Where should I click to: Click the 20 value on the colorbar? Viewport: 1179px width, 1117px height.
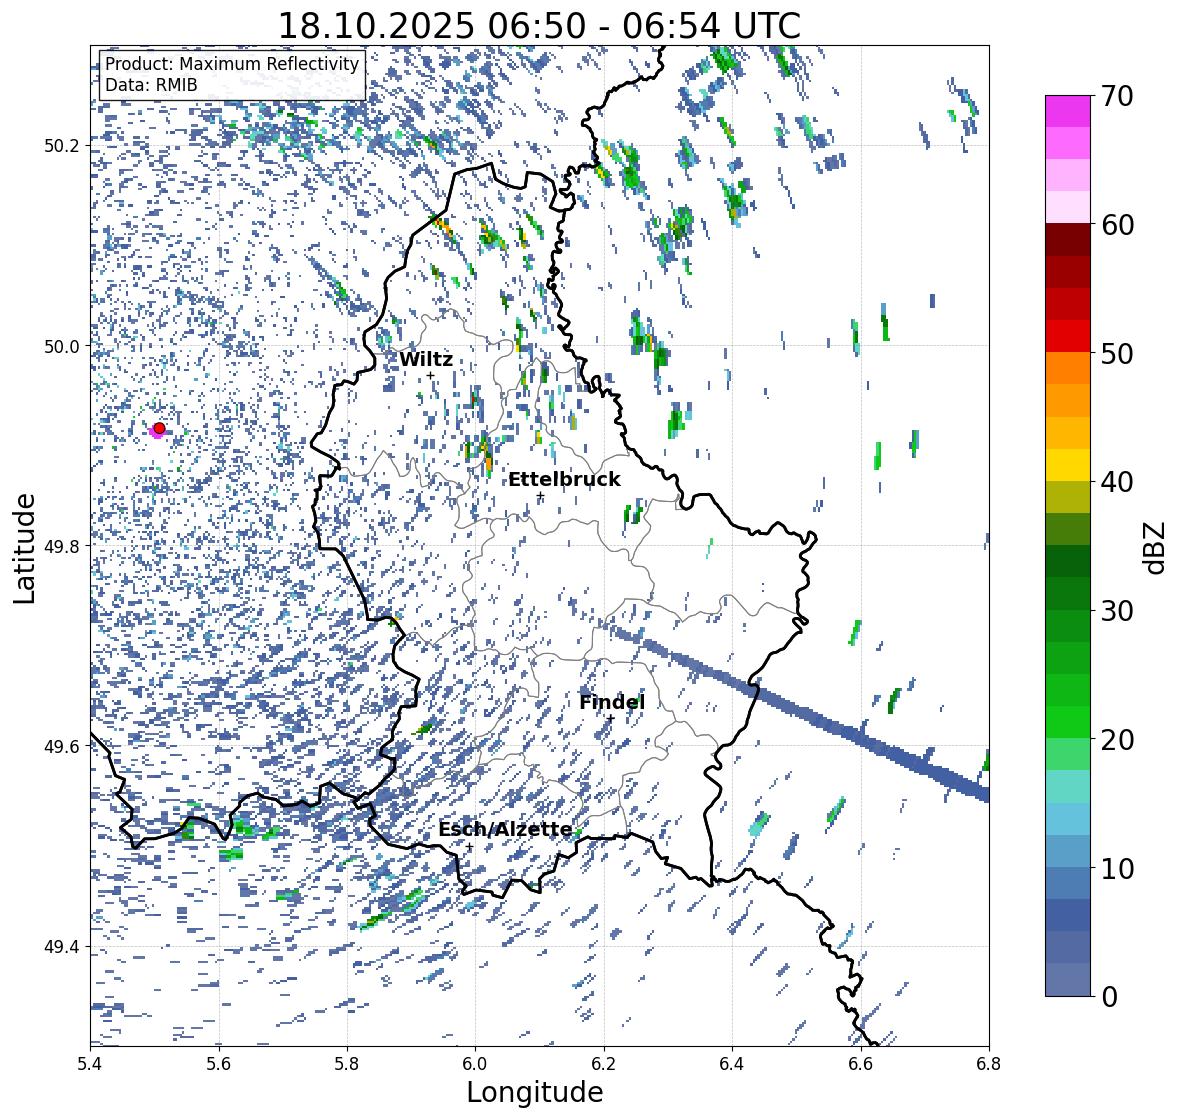(1117, 740)
